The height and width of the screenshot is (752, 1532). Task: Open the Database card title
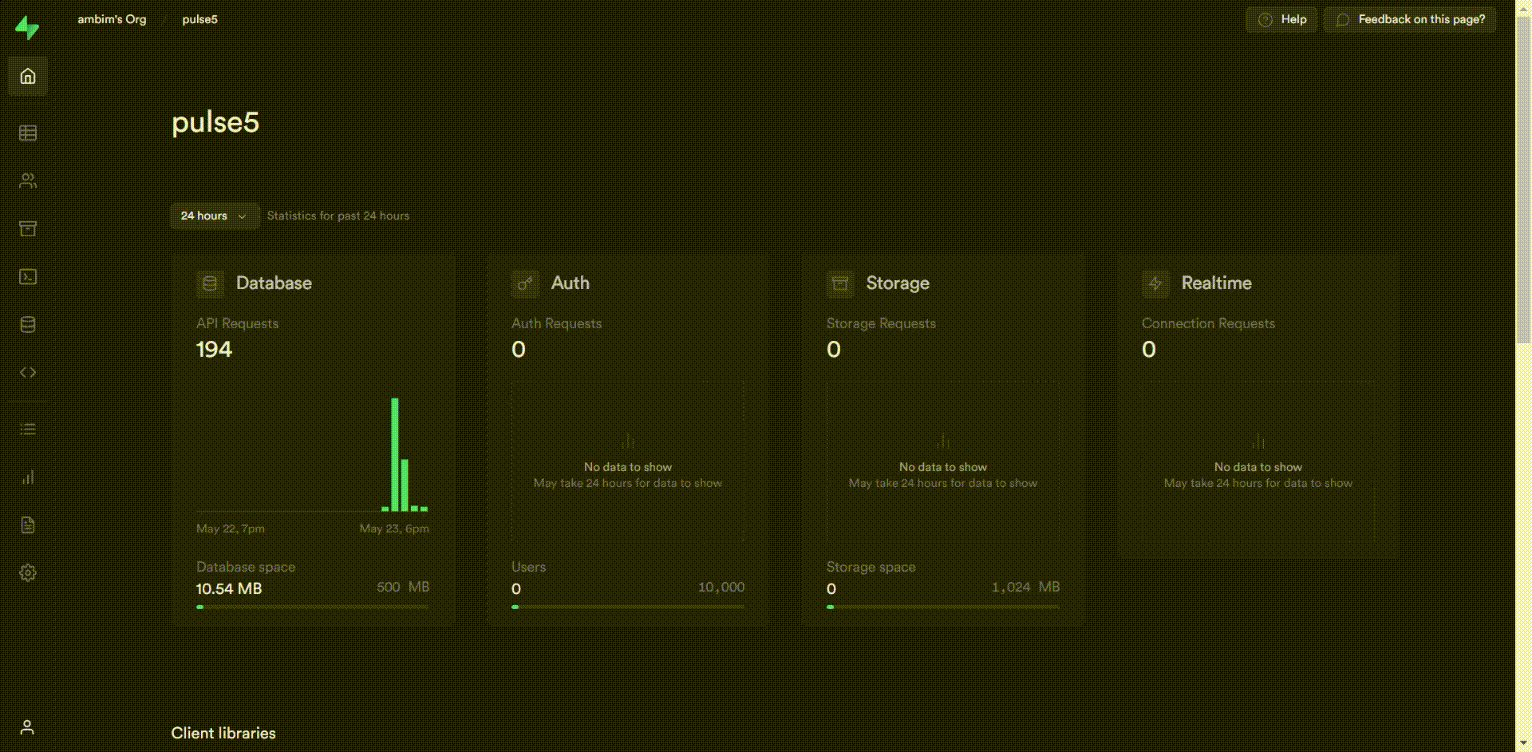274,283
